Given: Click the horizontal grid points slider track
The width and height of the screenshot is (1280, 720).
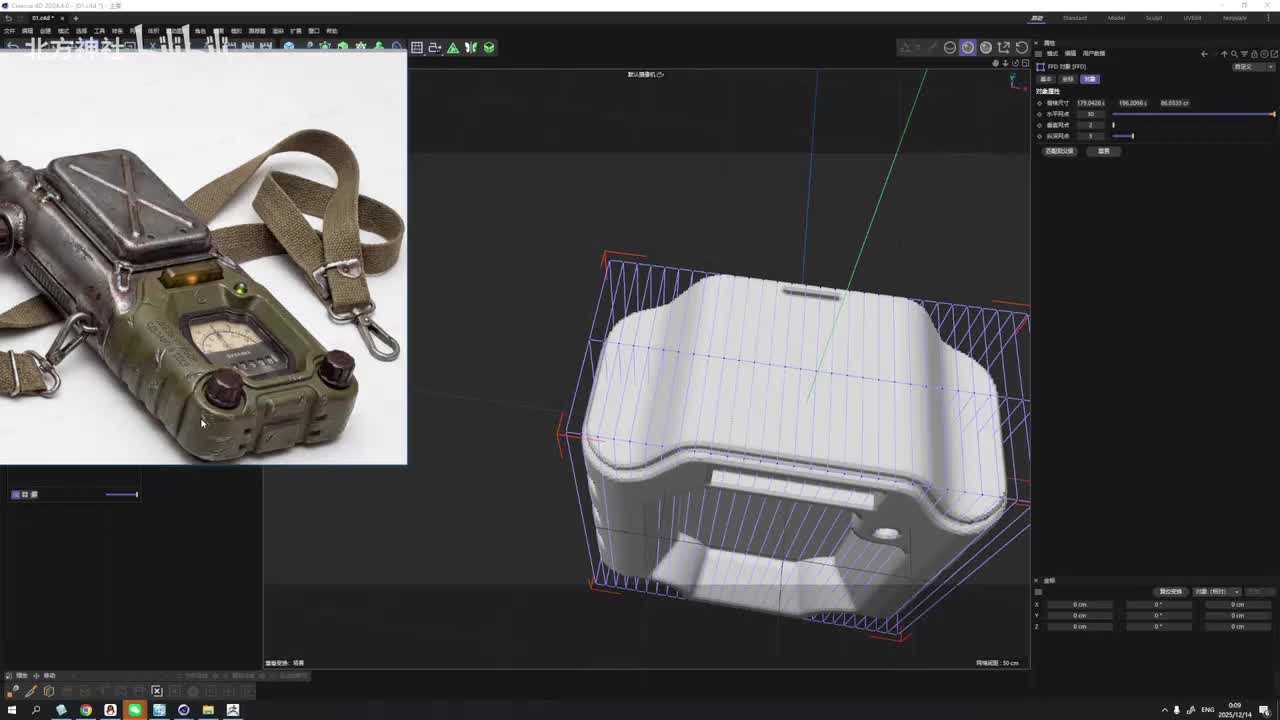Looking at the screenshot, I should point(1192,114).
